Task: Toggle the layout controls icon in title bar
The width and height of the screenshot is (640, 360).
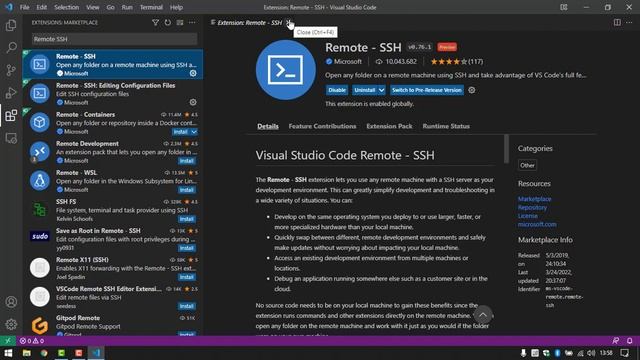Action: tap(564, 7)
